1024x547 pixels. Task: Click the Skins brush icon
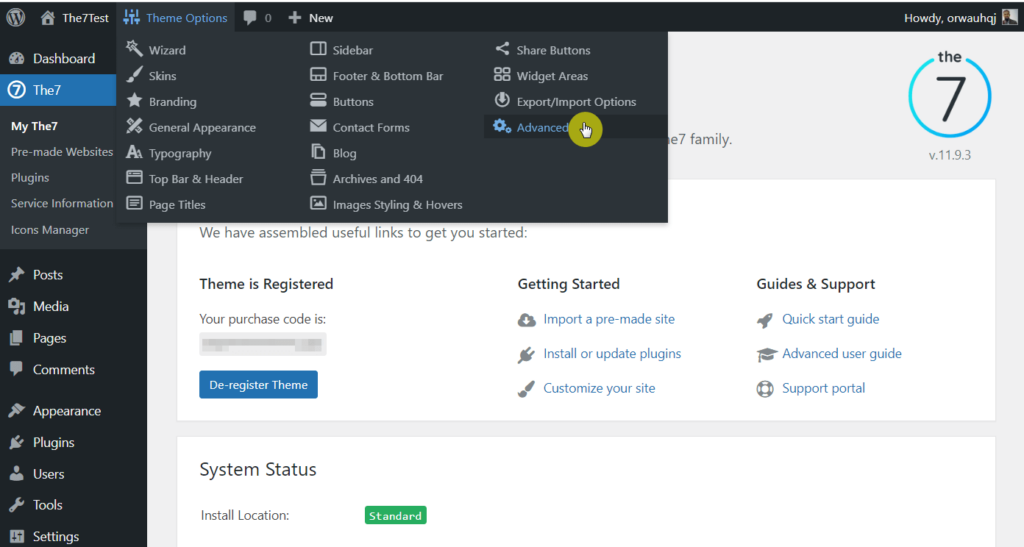pos(134,74)
